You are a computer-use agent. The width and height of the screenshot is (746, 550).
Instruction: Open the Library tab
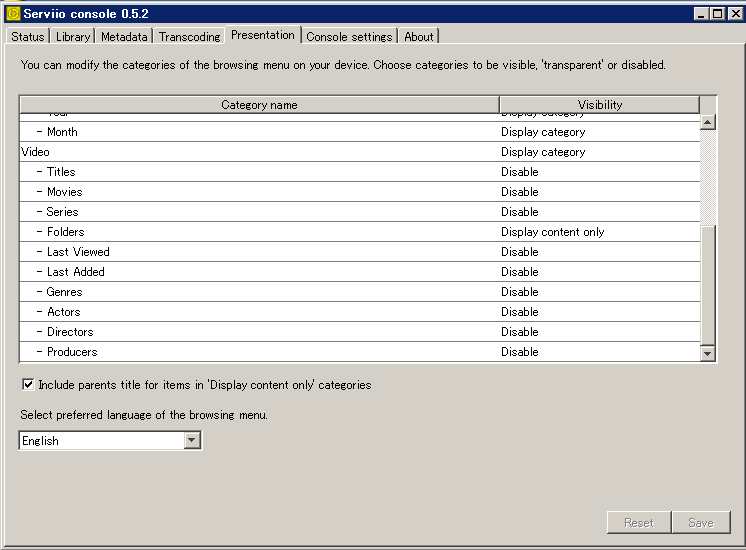pos(73,37)
